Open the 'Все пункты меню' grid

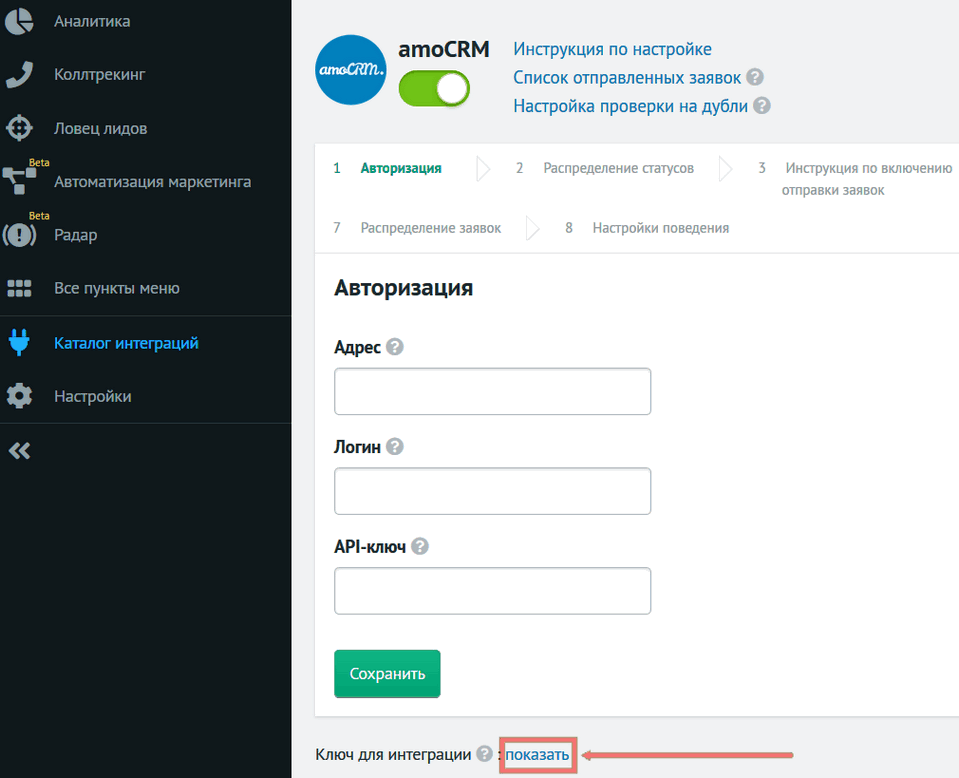click(19, 289)
